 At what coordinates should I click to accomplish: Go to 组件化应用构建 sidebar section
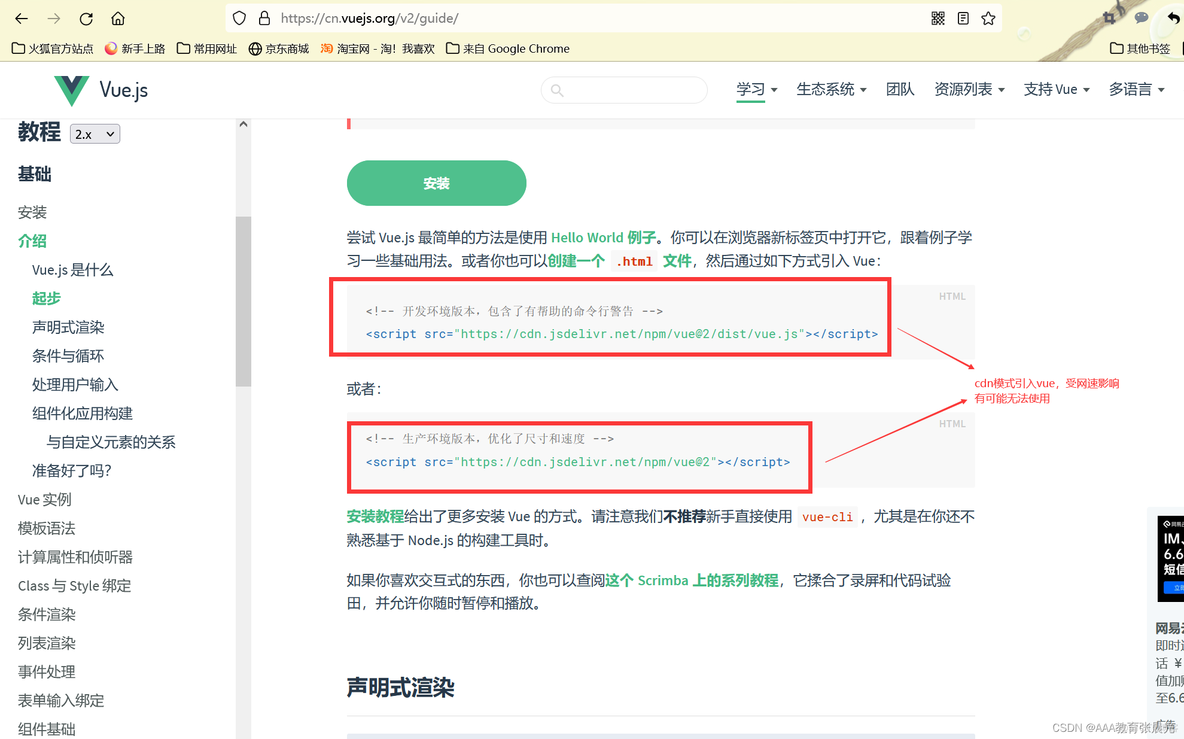82,413
